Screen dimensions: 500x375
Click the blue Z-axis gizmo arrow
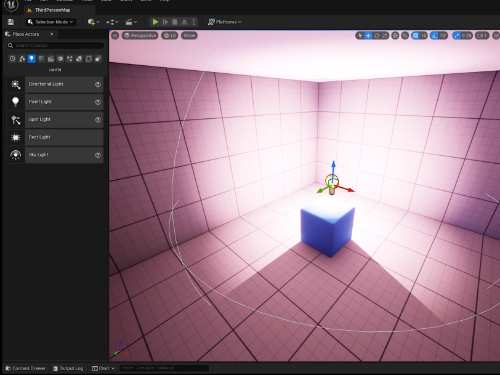333,168
